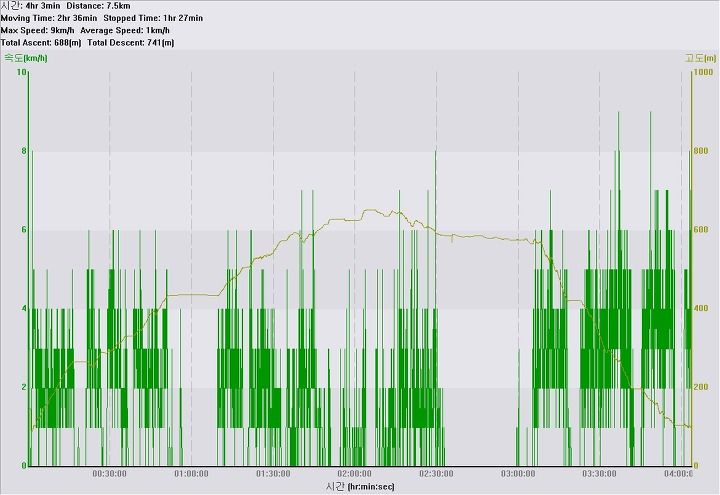Click the altitude axis title (m) on right
This screenshot has height=495, width=720.
pos(700,58)
